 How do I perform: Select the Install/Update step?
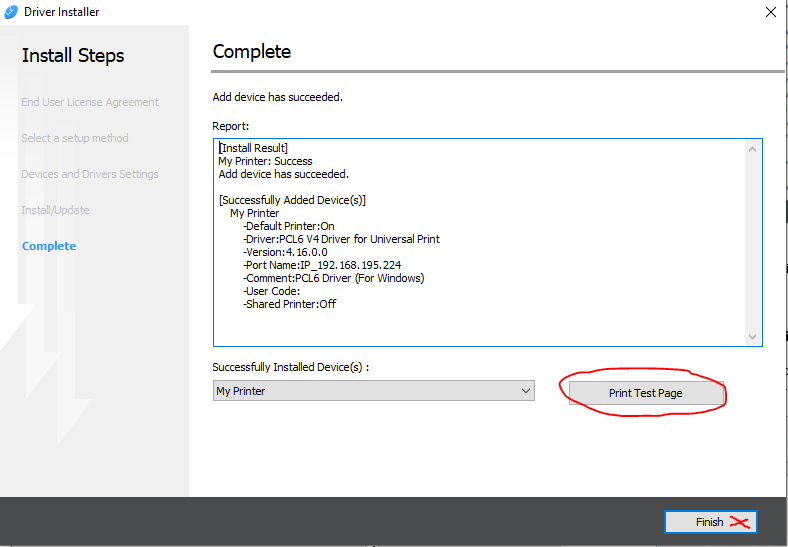point(55,210)
